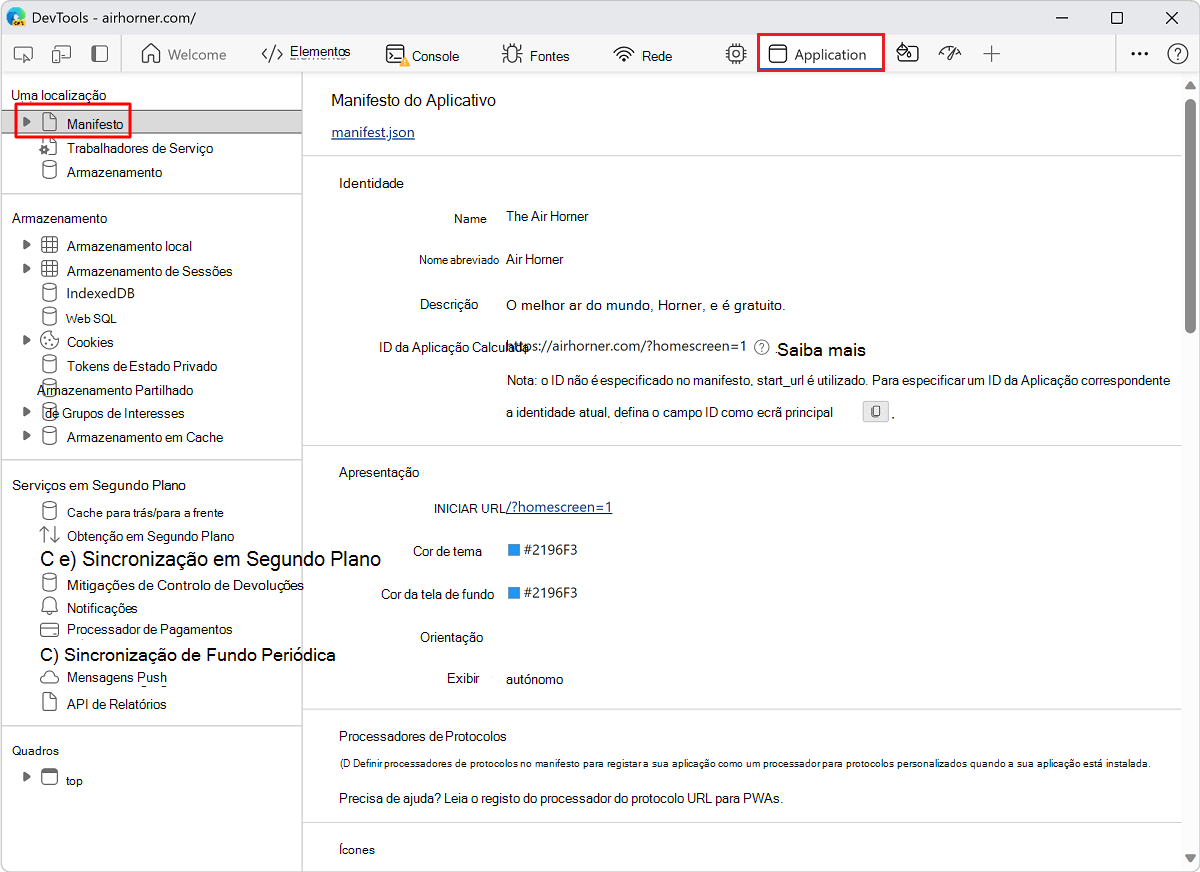
Task: Click the Cor da tela de fundo swatch
Action: [514, 593]
